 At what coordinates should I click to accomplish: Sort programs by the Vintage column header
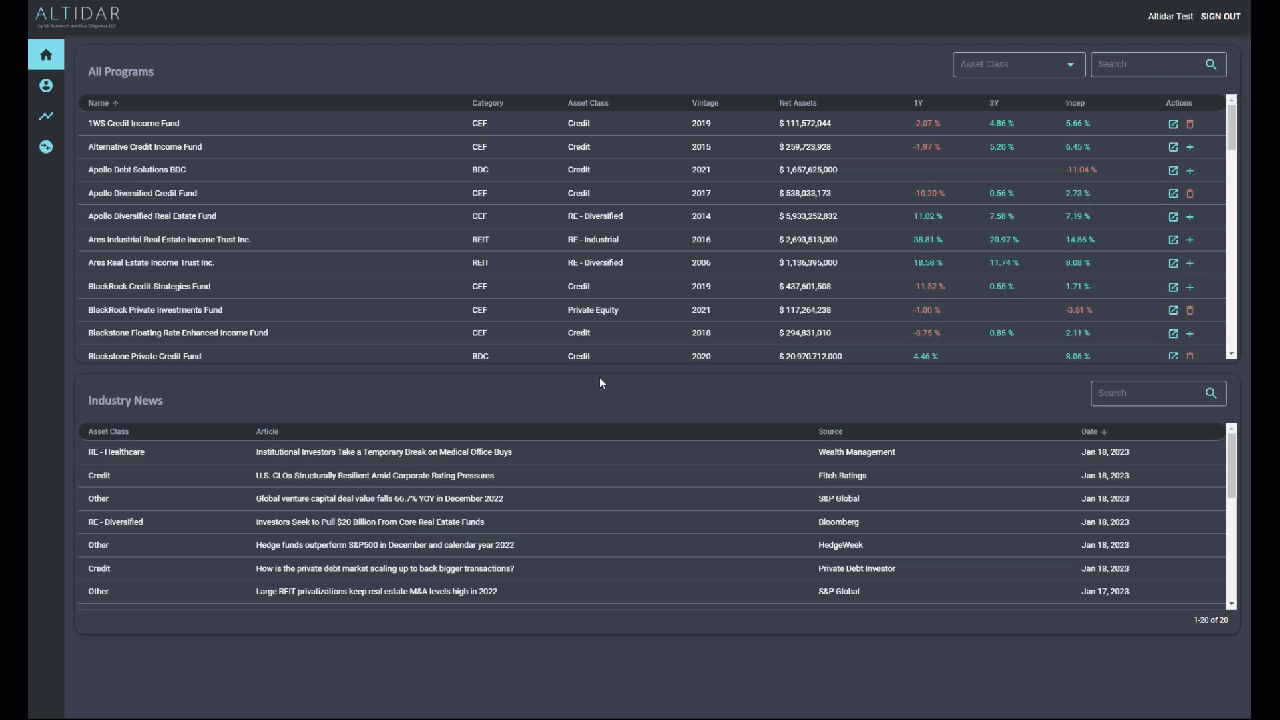point(705,103)
